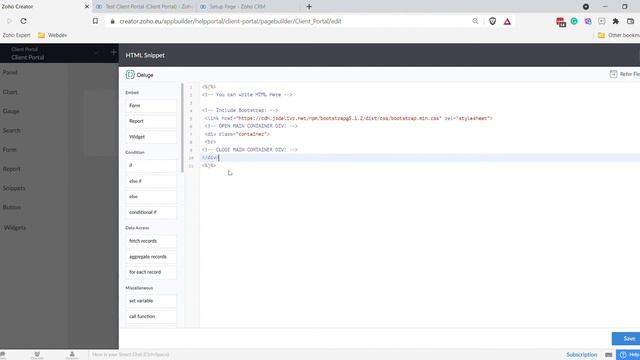Screen dimensions: 640x360
Task: Switch to the Test Client Portal tab
Action: (144, 7)
